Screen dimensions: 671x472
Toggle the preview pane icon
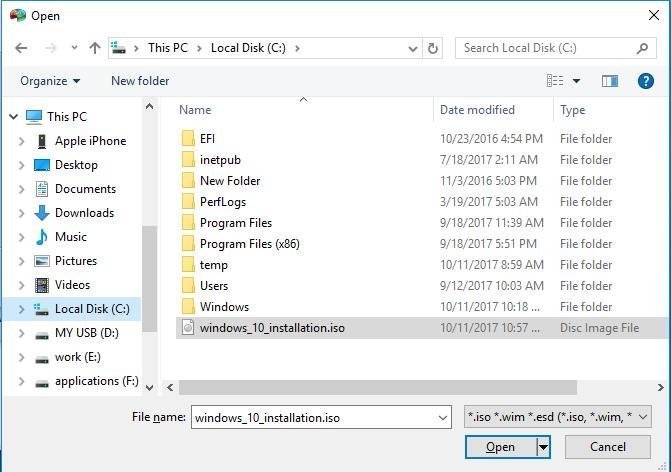[x=610, y=81]
